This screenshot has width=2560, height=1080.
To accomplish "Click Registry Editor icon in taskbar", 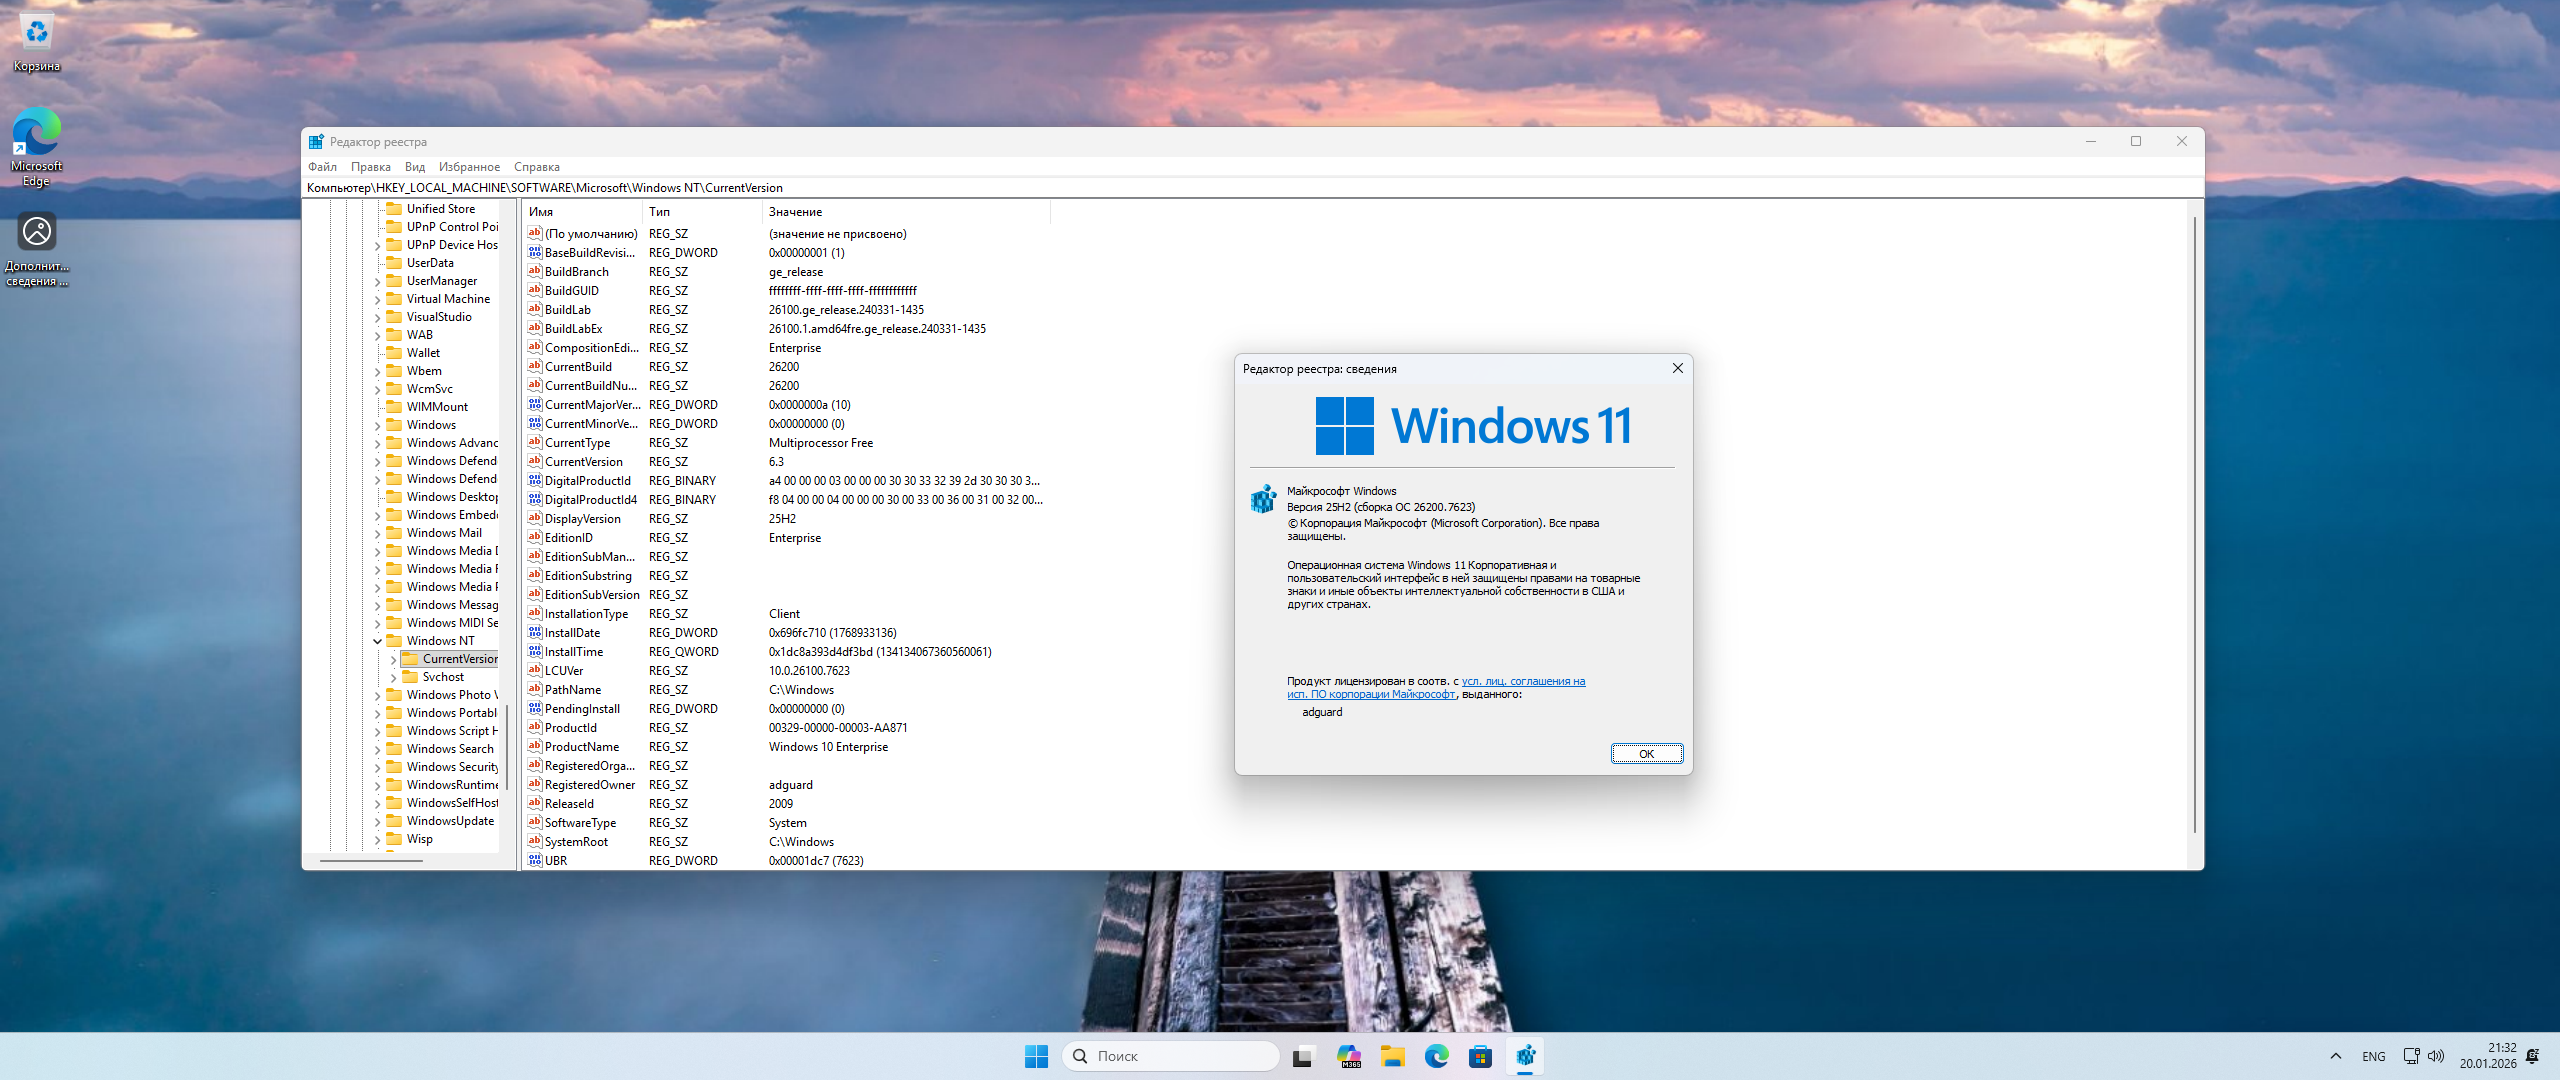I will 1525,1056.
